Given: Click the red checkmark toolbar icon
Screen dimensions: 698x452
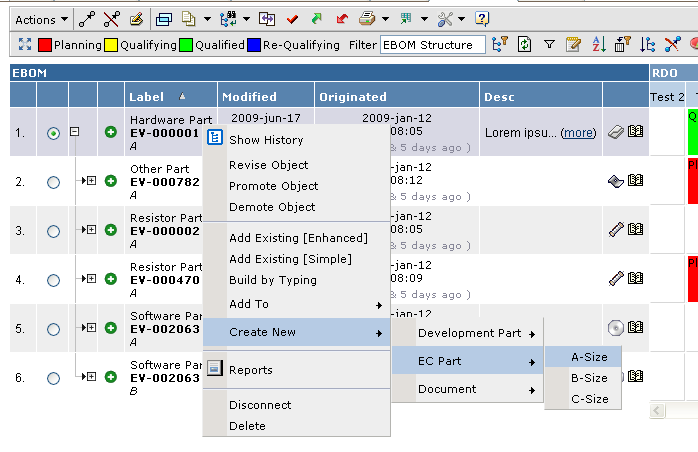Looking at the screenshot, I should click(293, 19).
